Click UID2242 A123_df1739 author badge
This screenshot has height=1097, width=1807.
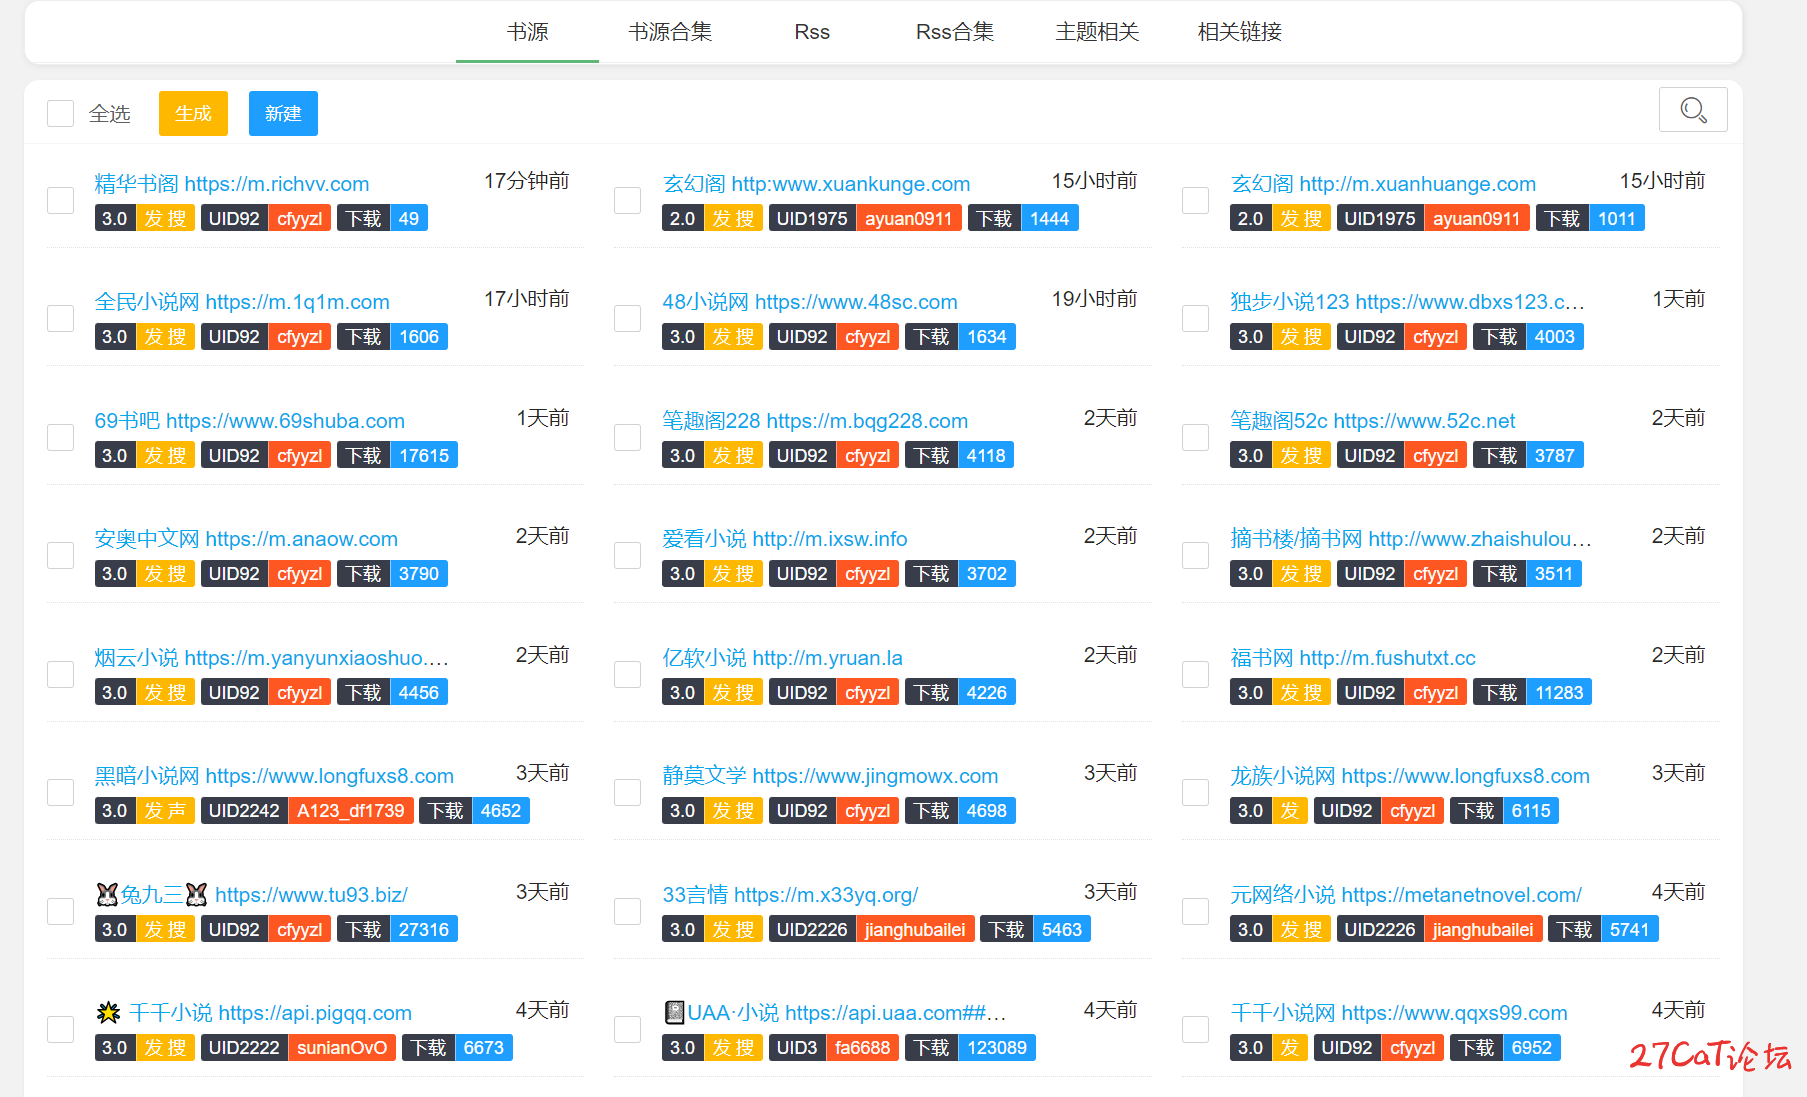(307, 810)
